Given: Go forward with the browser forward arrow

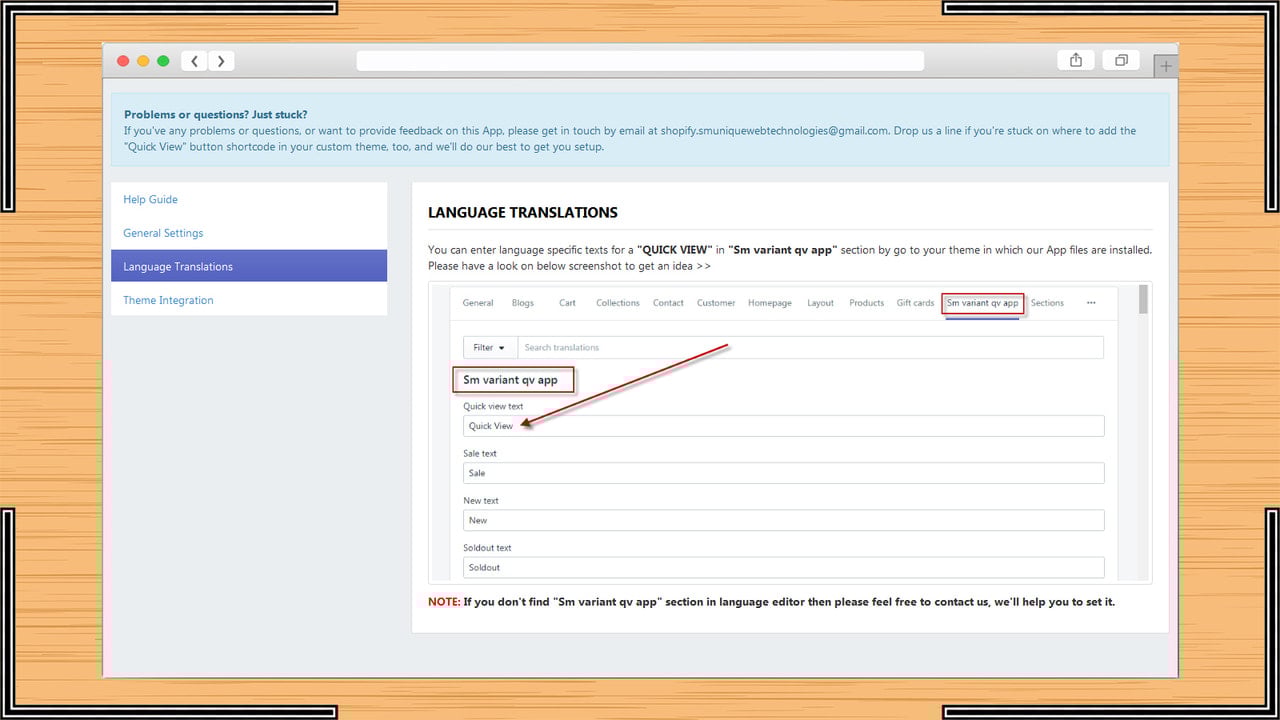Looking at the screenshot, I should (x=221, y=61).
